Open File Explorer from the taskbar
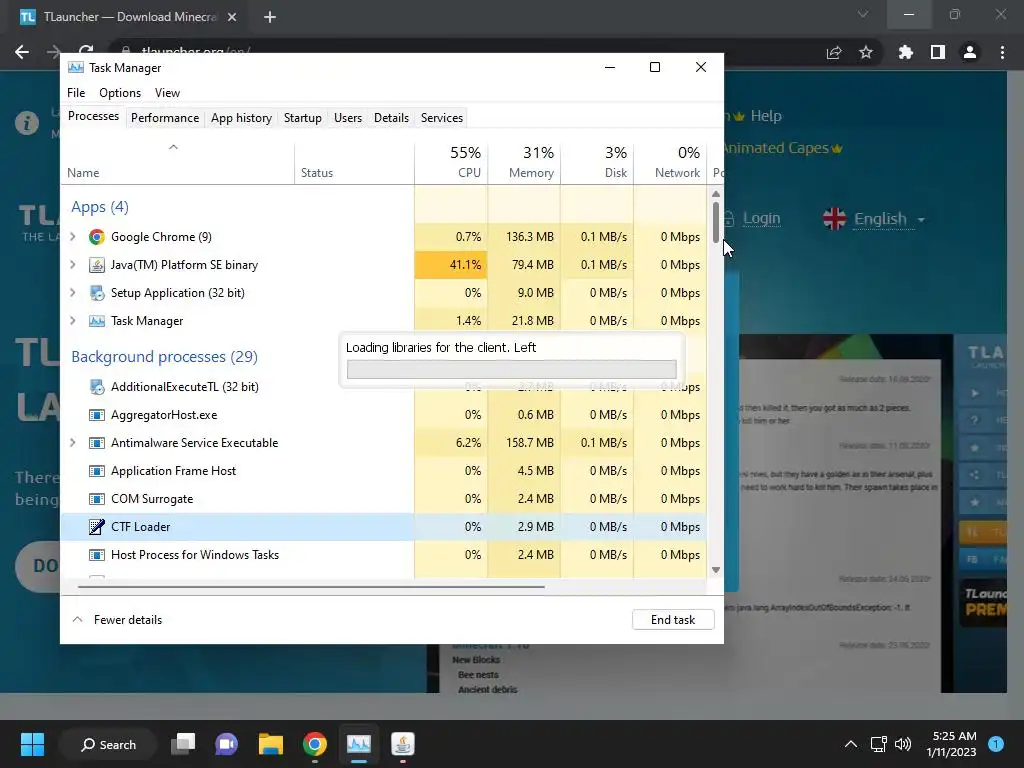The image size is (1024, 768). coord(270,744)
